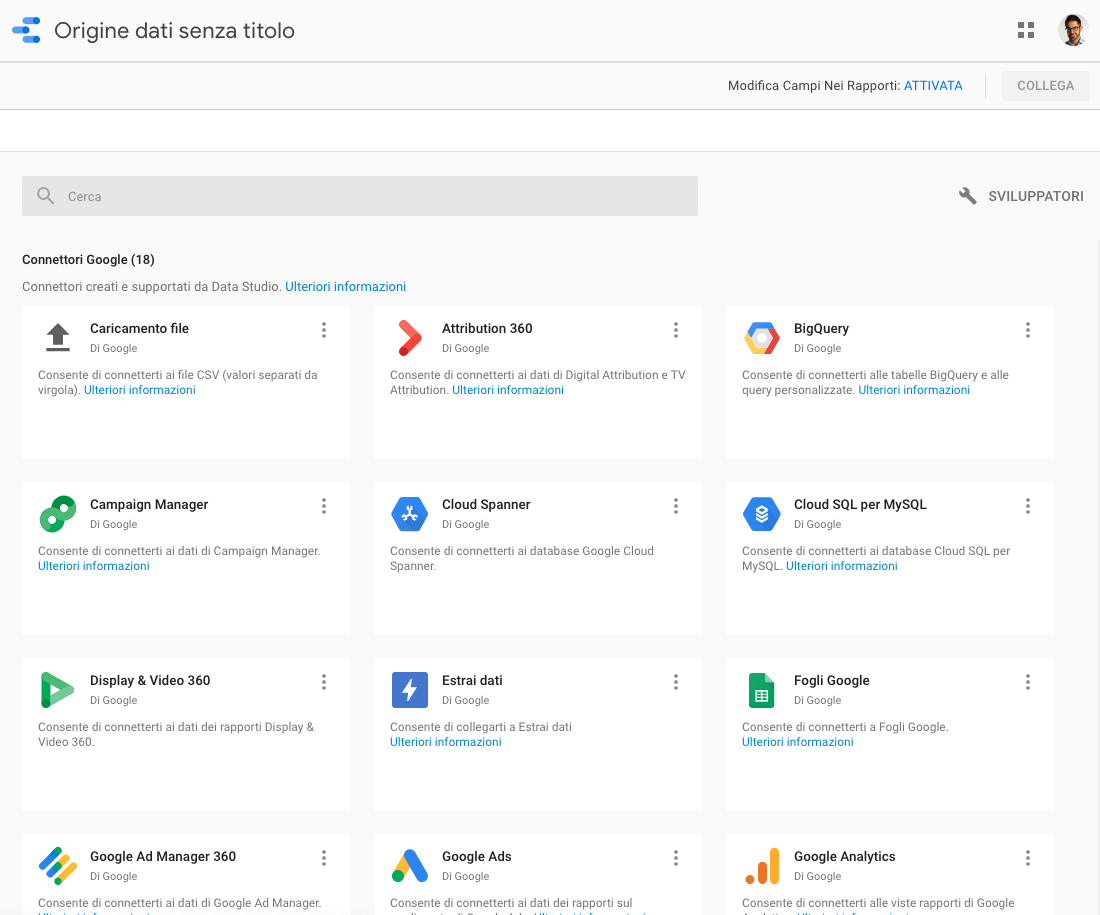Click the Cerca search field
This screenshot has height=915, width=1100.
(360, 196)
